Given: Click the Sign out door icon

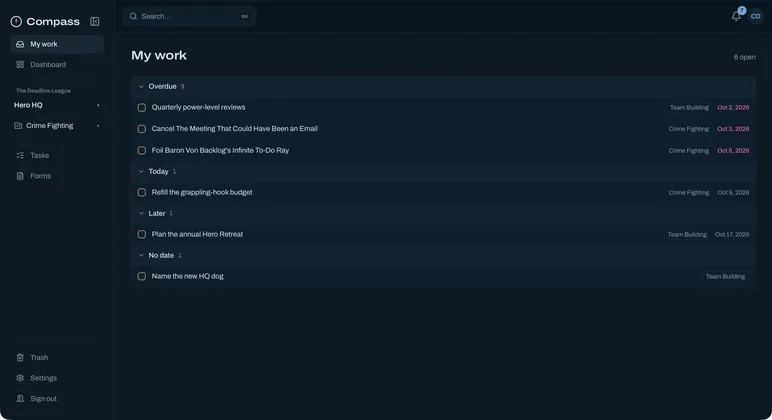Looking at the screenshot, I should pyautogui.click(x=20, y=398).
